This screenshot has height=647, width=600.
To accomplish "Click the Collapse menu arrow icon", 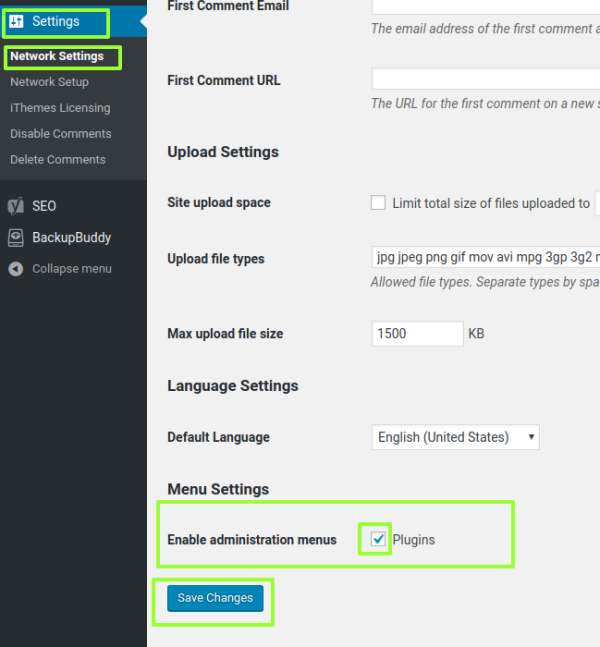I will pos(16,269).
